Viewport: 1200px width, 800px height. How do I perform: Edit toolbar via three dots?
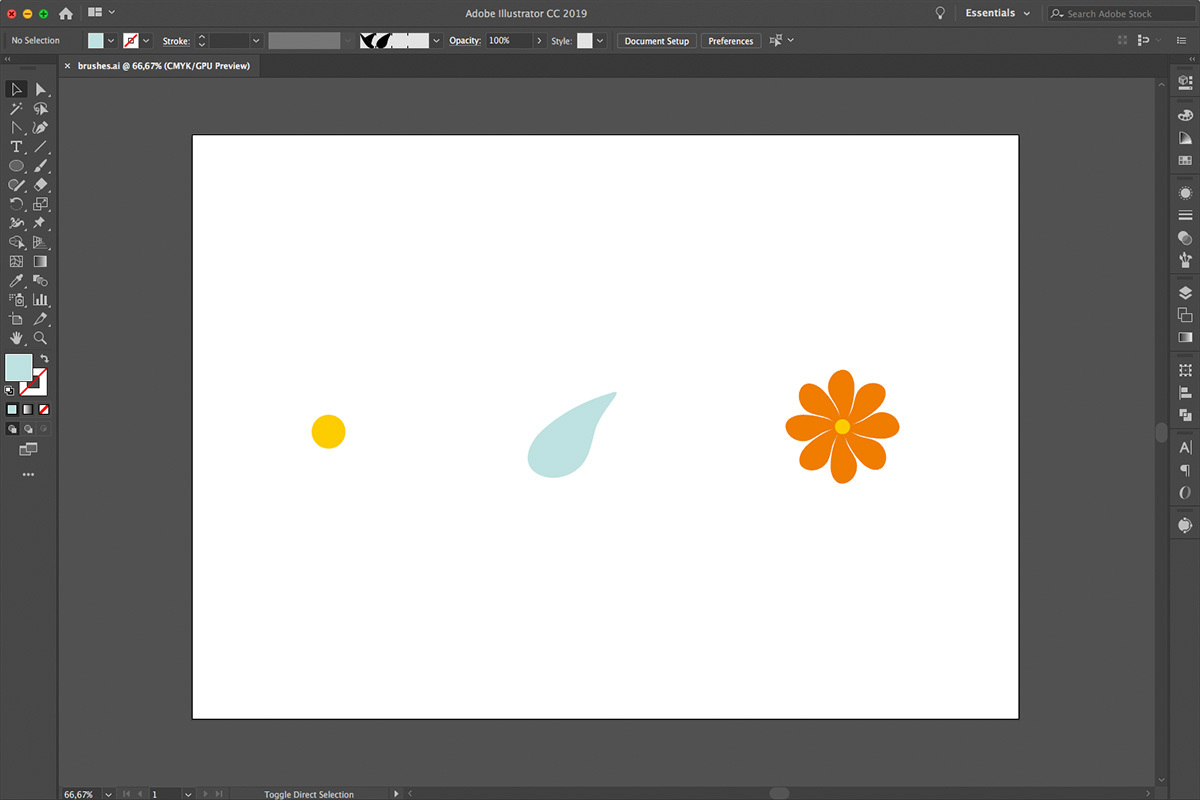[x=28, y=475]
